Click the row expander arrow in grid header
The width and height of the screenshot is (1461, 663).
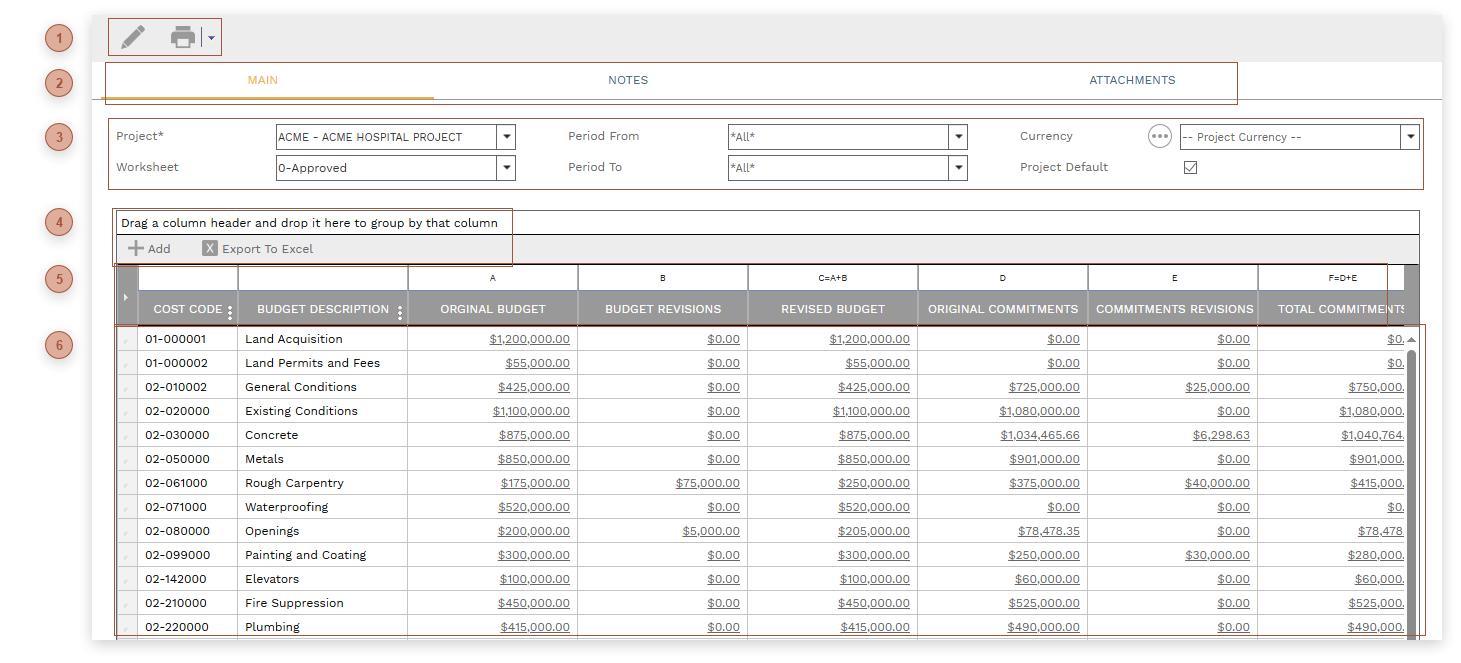[x=126, y=296]
